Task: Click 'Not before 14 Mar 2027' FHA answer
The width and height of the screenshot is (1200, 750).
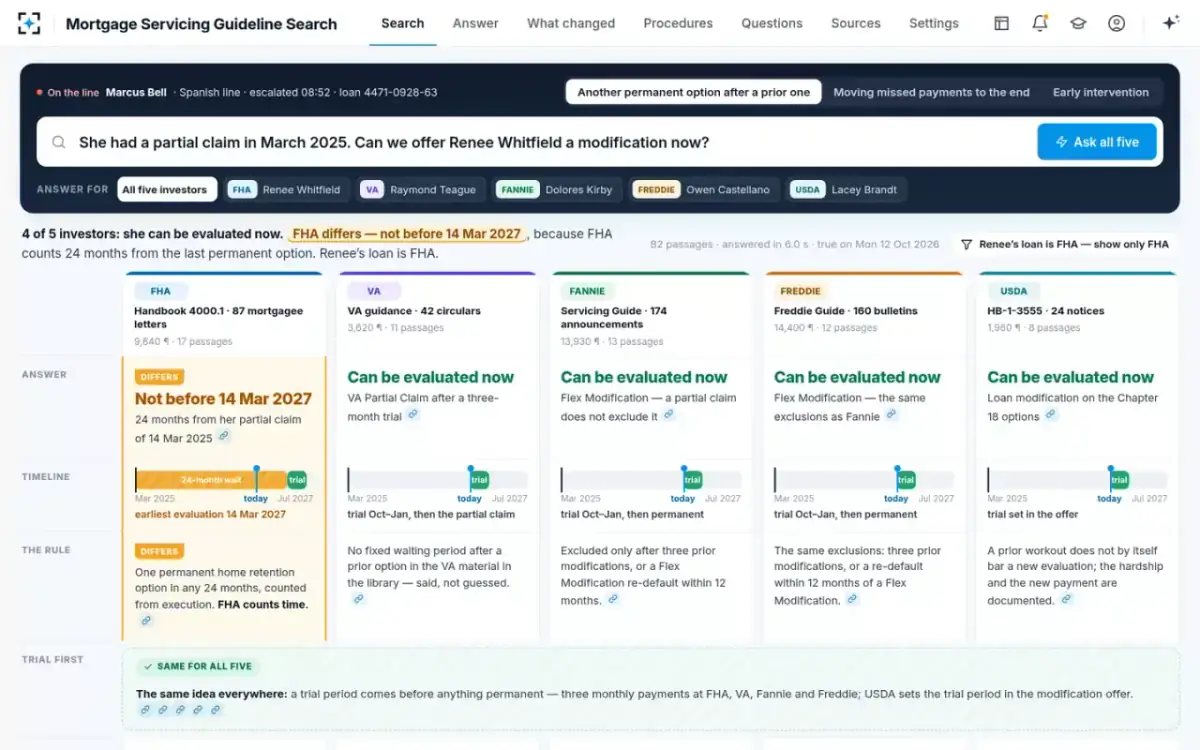Action: [x=224, y=398]
